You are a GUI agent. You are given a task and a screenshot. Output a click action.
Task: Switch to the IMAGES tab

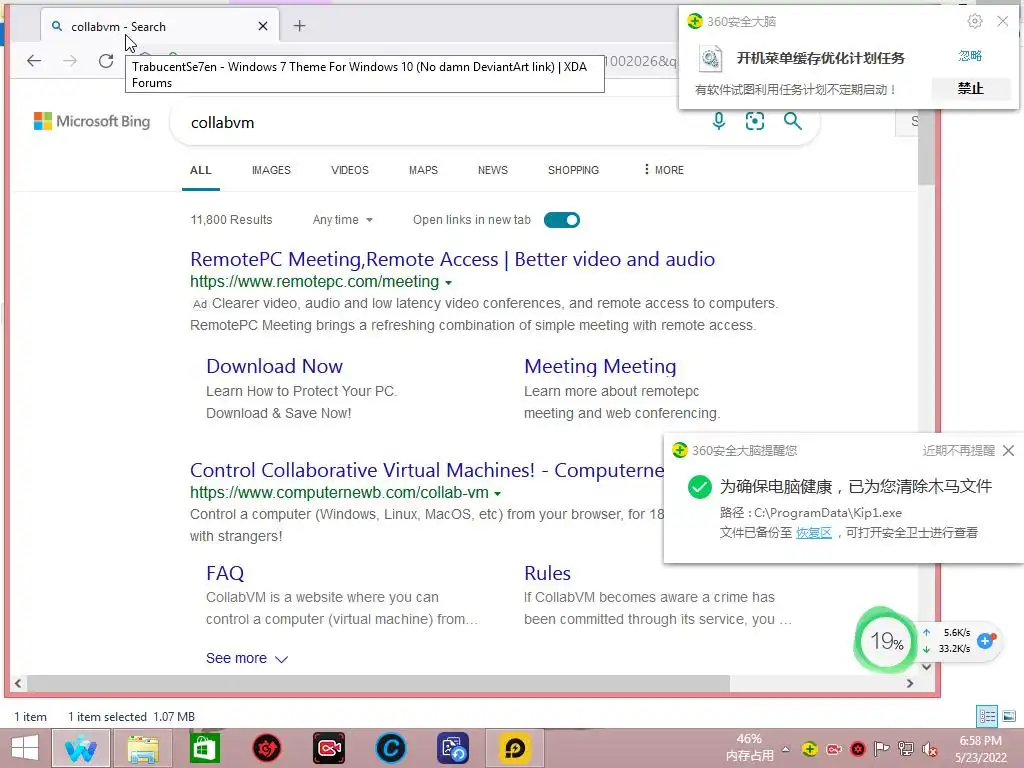click(271, 170)
